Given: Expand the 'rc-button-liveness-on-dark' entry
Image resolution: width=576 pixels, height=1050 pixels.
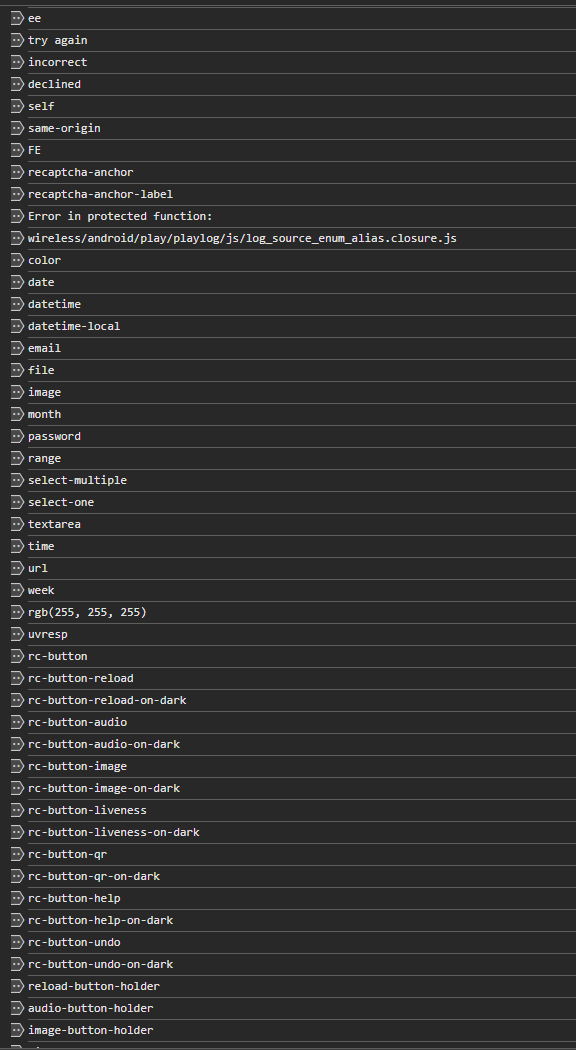Looking at the screenshot, I should 17,832.
